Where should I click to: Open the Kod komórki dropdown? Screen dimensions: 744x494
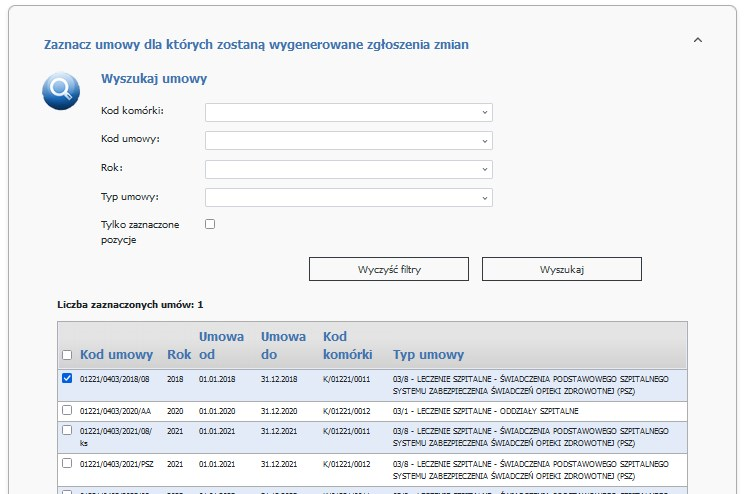coord(348,112)
